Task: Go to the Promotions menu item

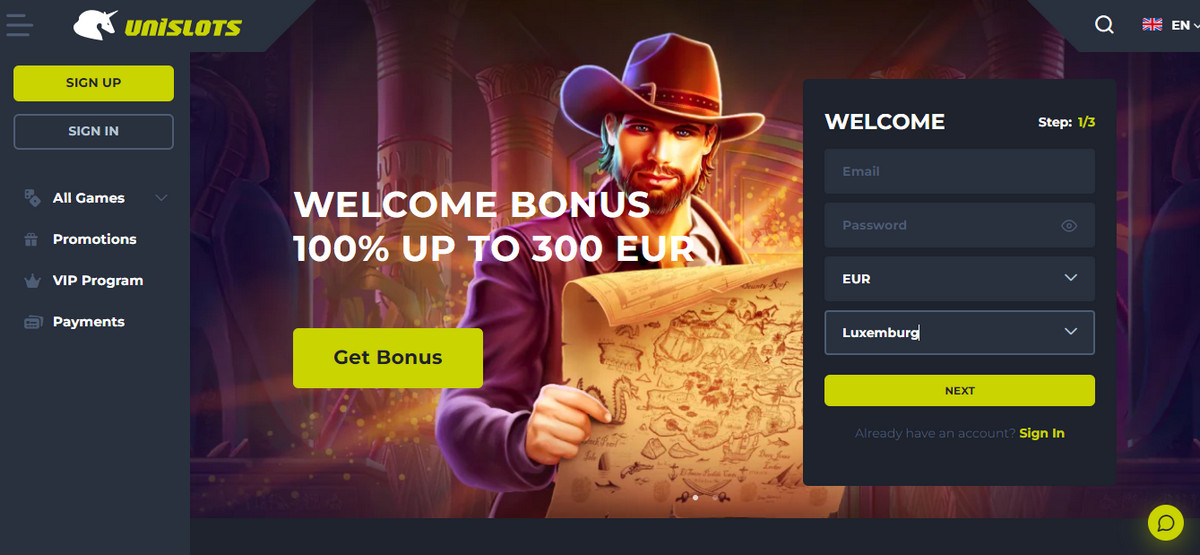Action: point(94,239)
